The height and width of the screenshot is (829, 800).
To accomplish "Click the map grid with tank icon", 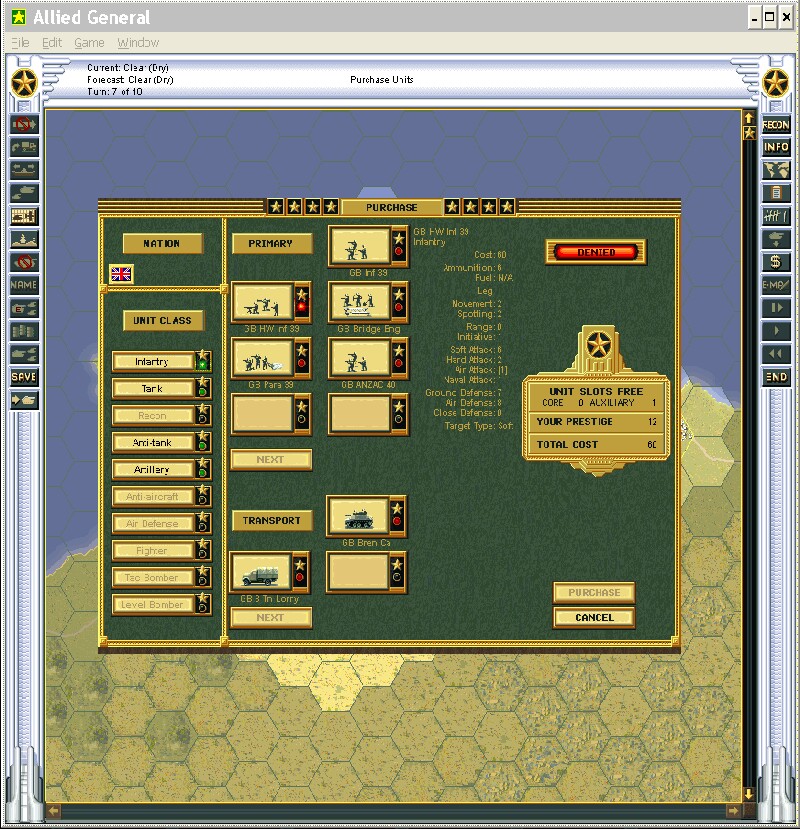I will click(24, 216).
